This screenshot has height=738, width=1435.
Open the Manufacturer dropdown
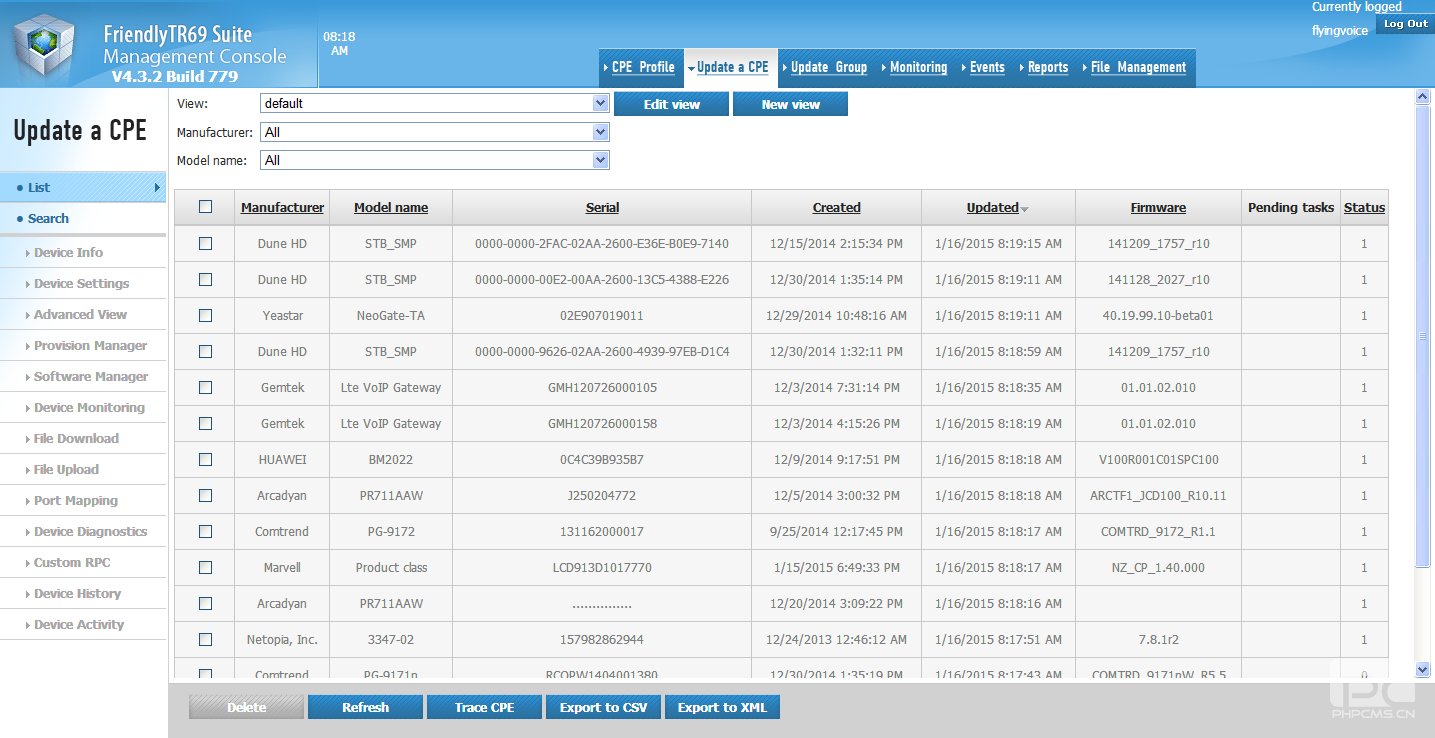434,132
